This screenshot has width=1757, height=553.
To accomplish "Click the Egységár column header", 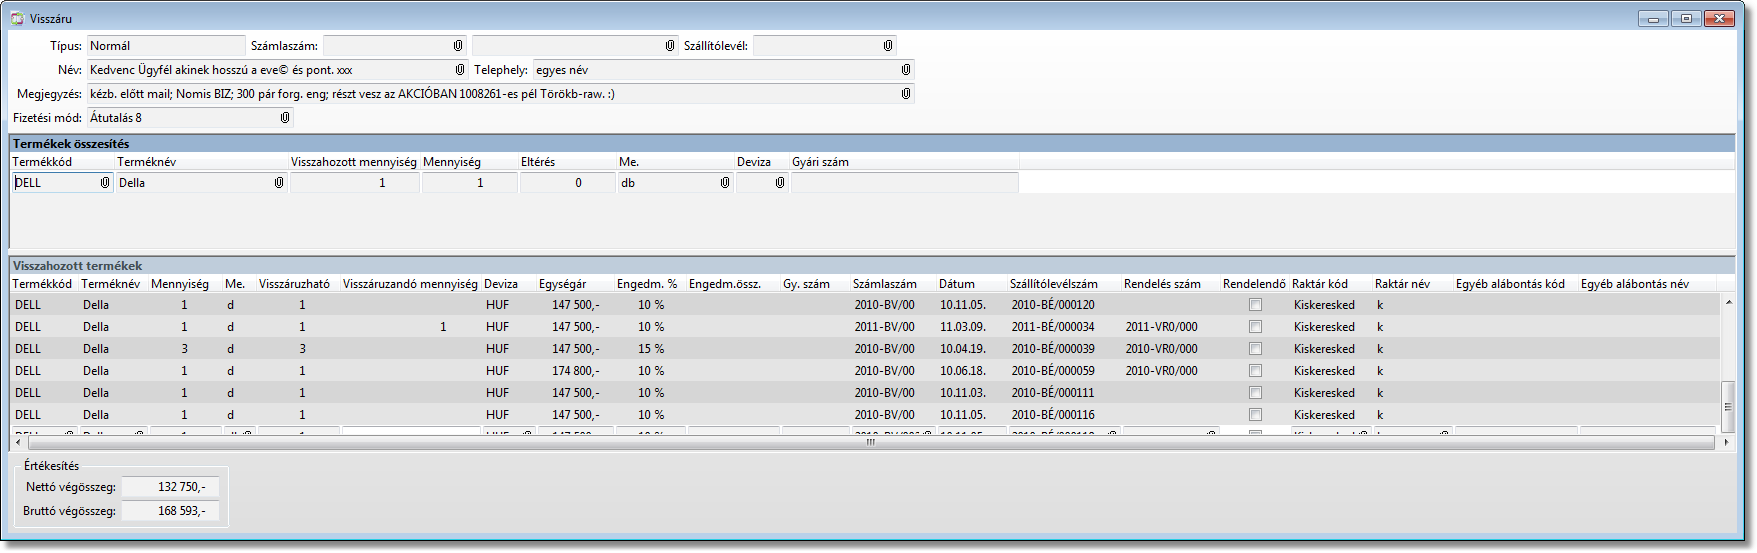I will [x=563, y=284].
